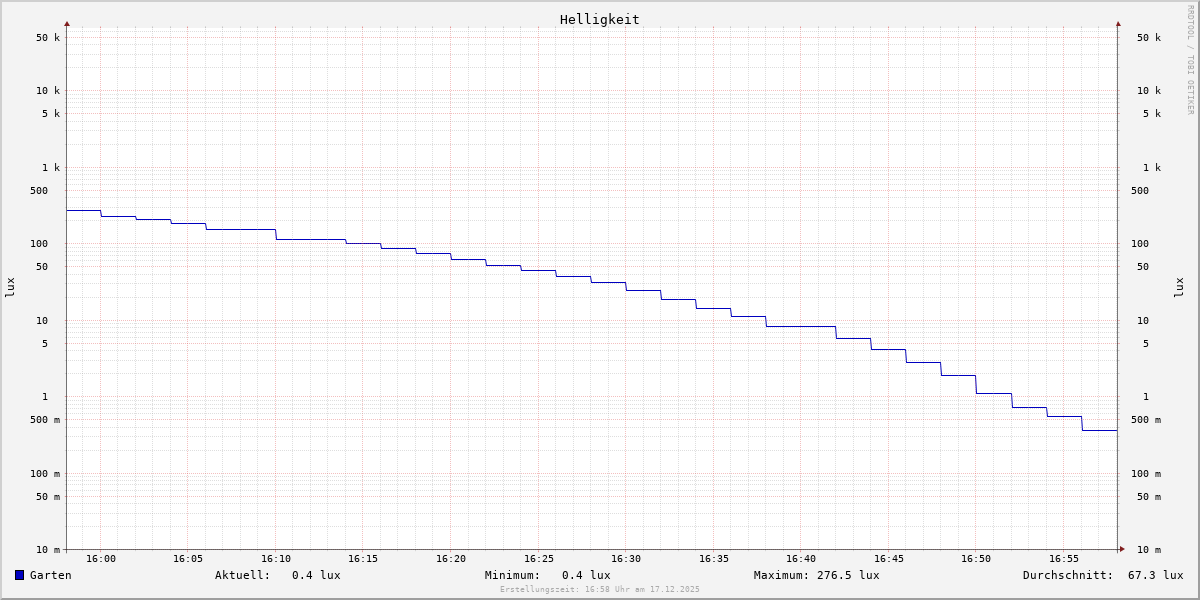Viewport: 1200px width, 600px height.
Task: Click the 16:40 time axis label
Action: point(801,559)
